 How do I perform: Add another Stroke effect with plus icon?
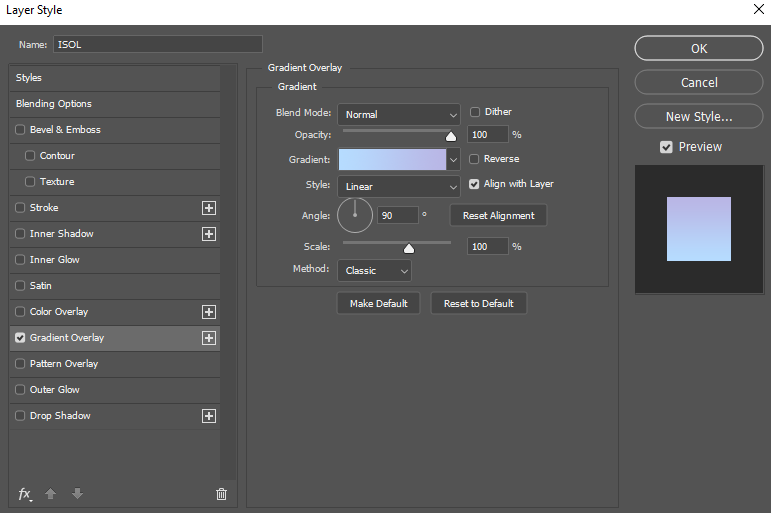209,208
